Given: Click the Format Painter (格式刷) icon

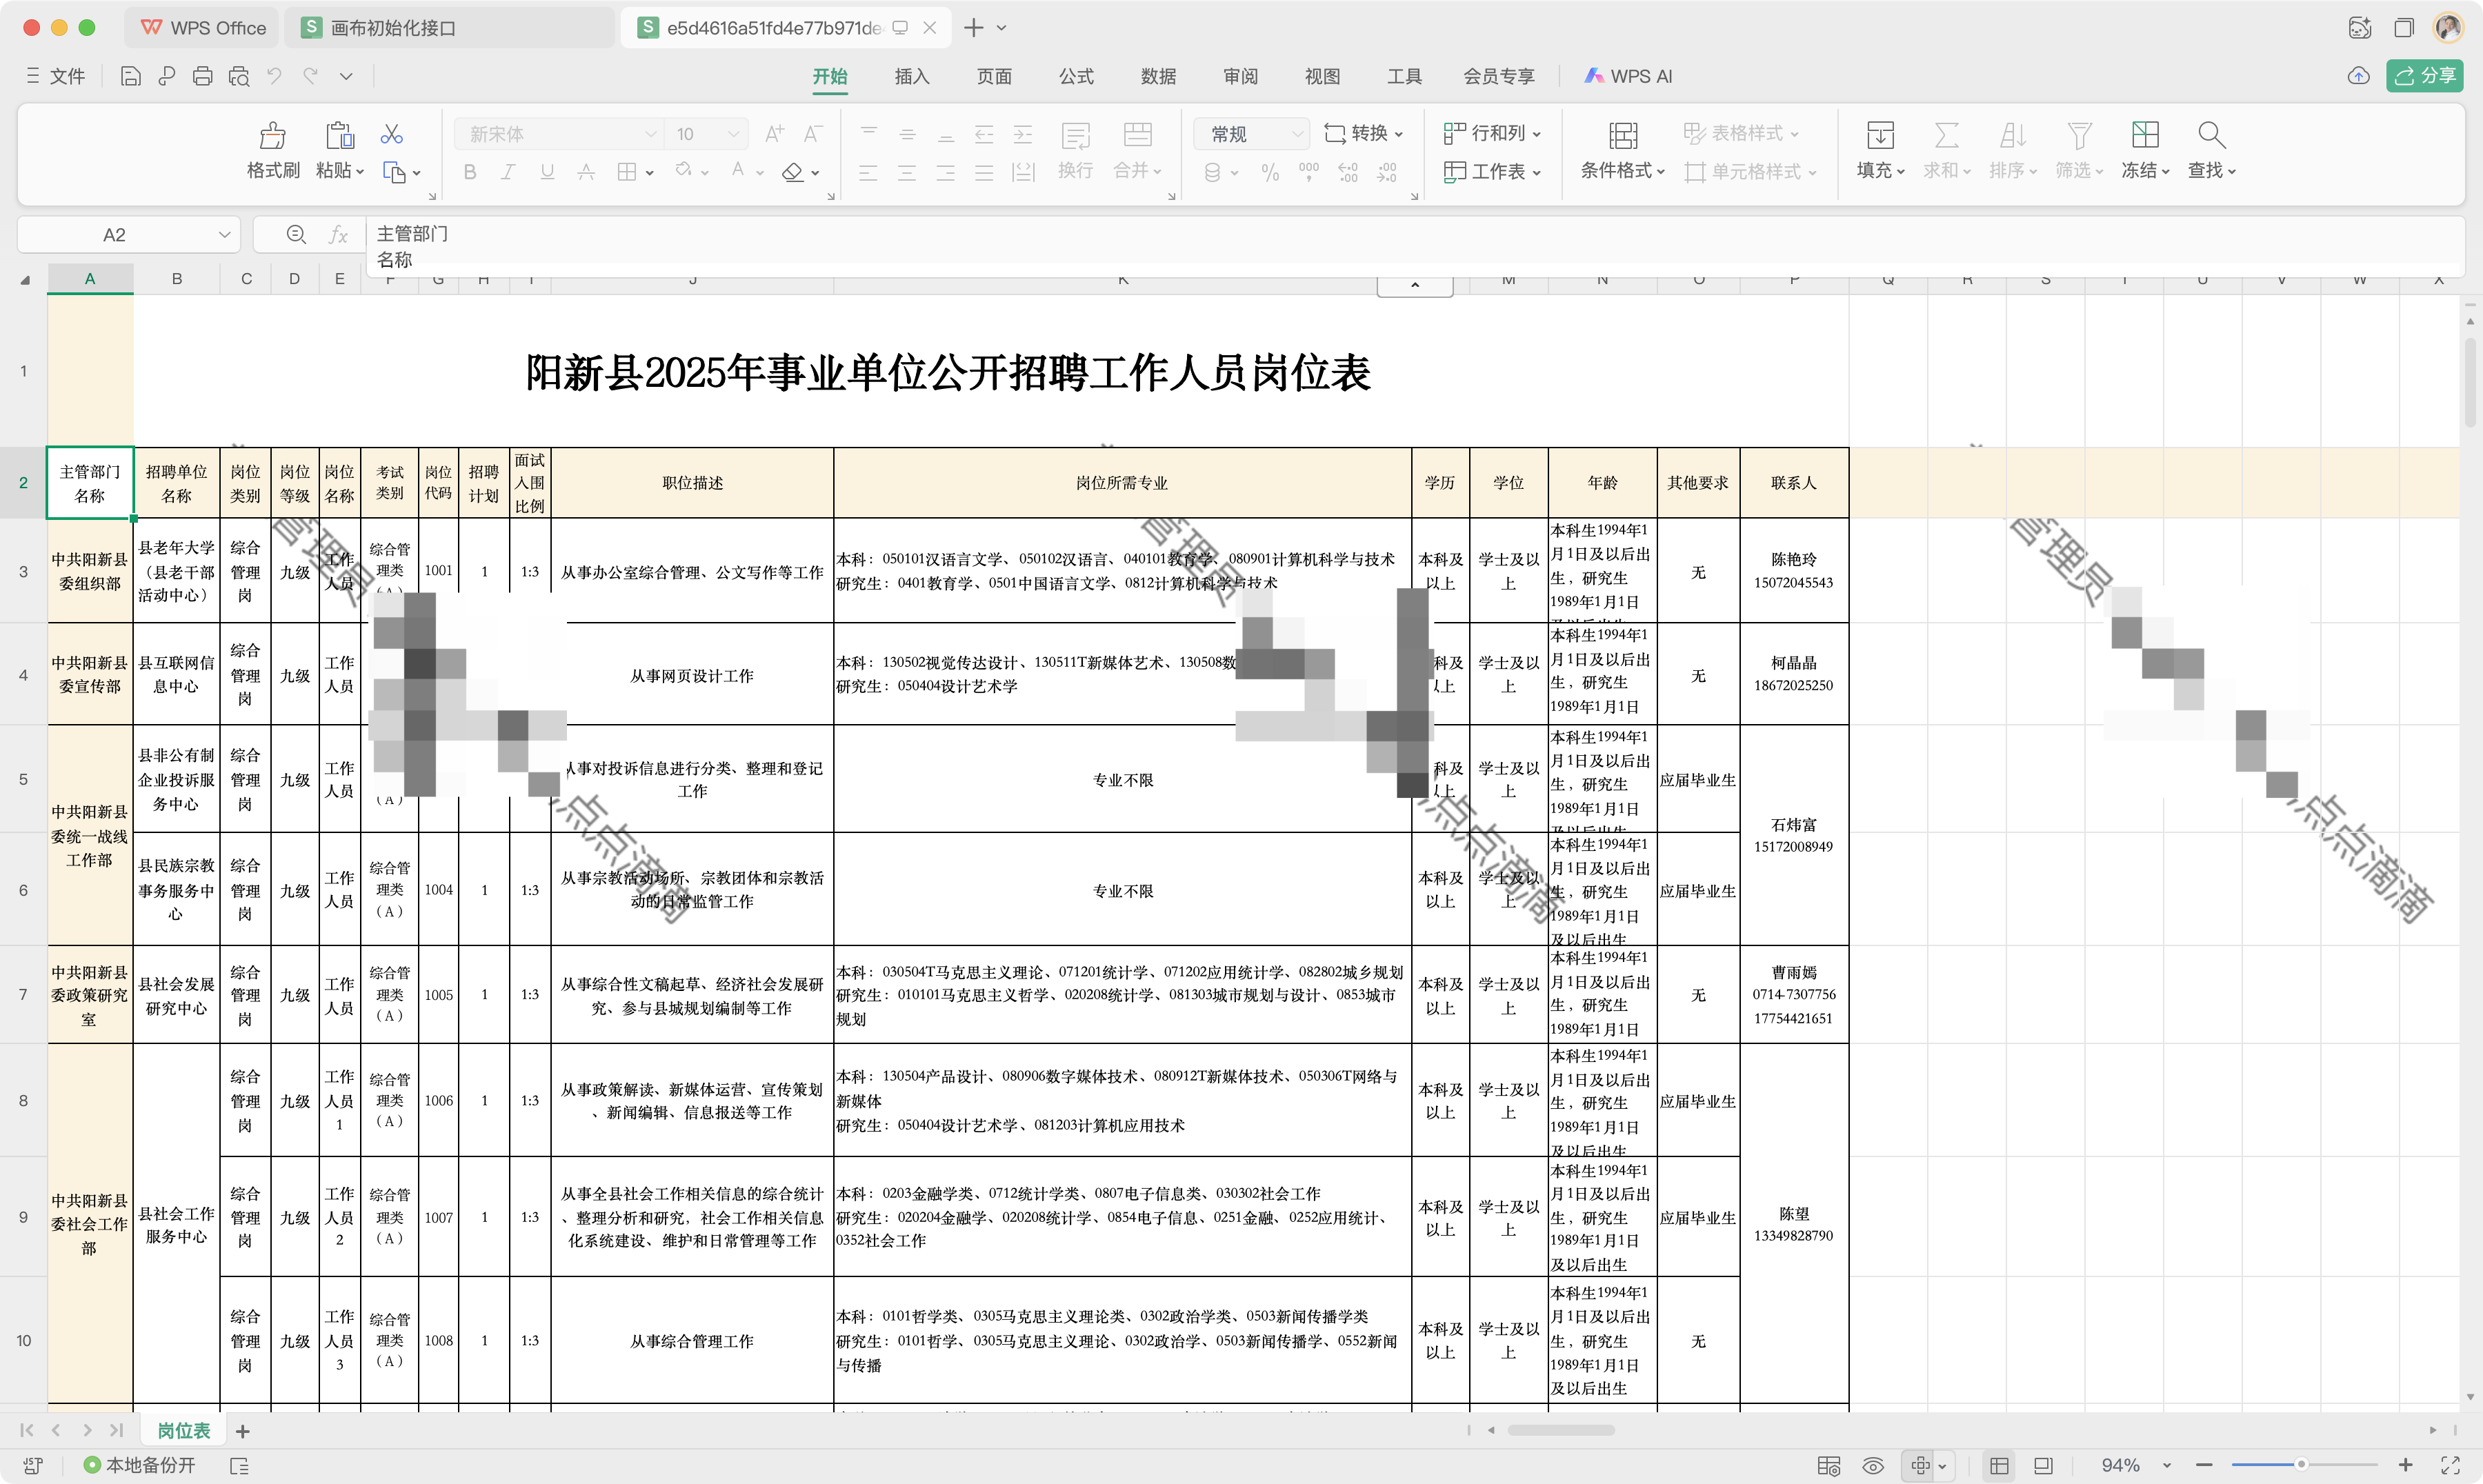Looking at the screenshot, I should point(273,136).
